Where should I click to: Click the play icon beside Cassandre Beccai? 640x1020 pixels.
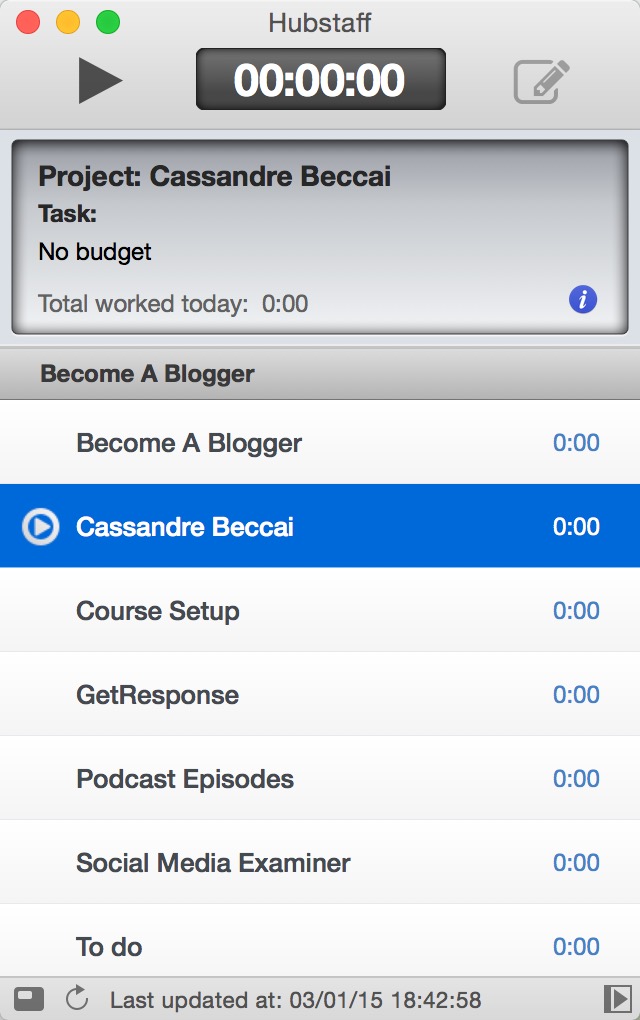[x=40, y=526]
